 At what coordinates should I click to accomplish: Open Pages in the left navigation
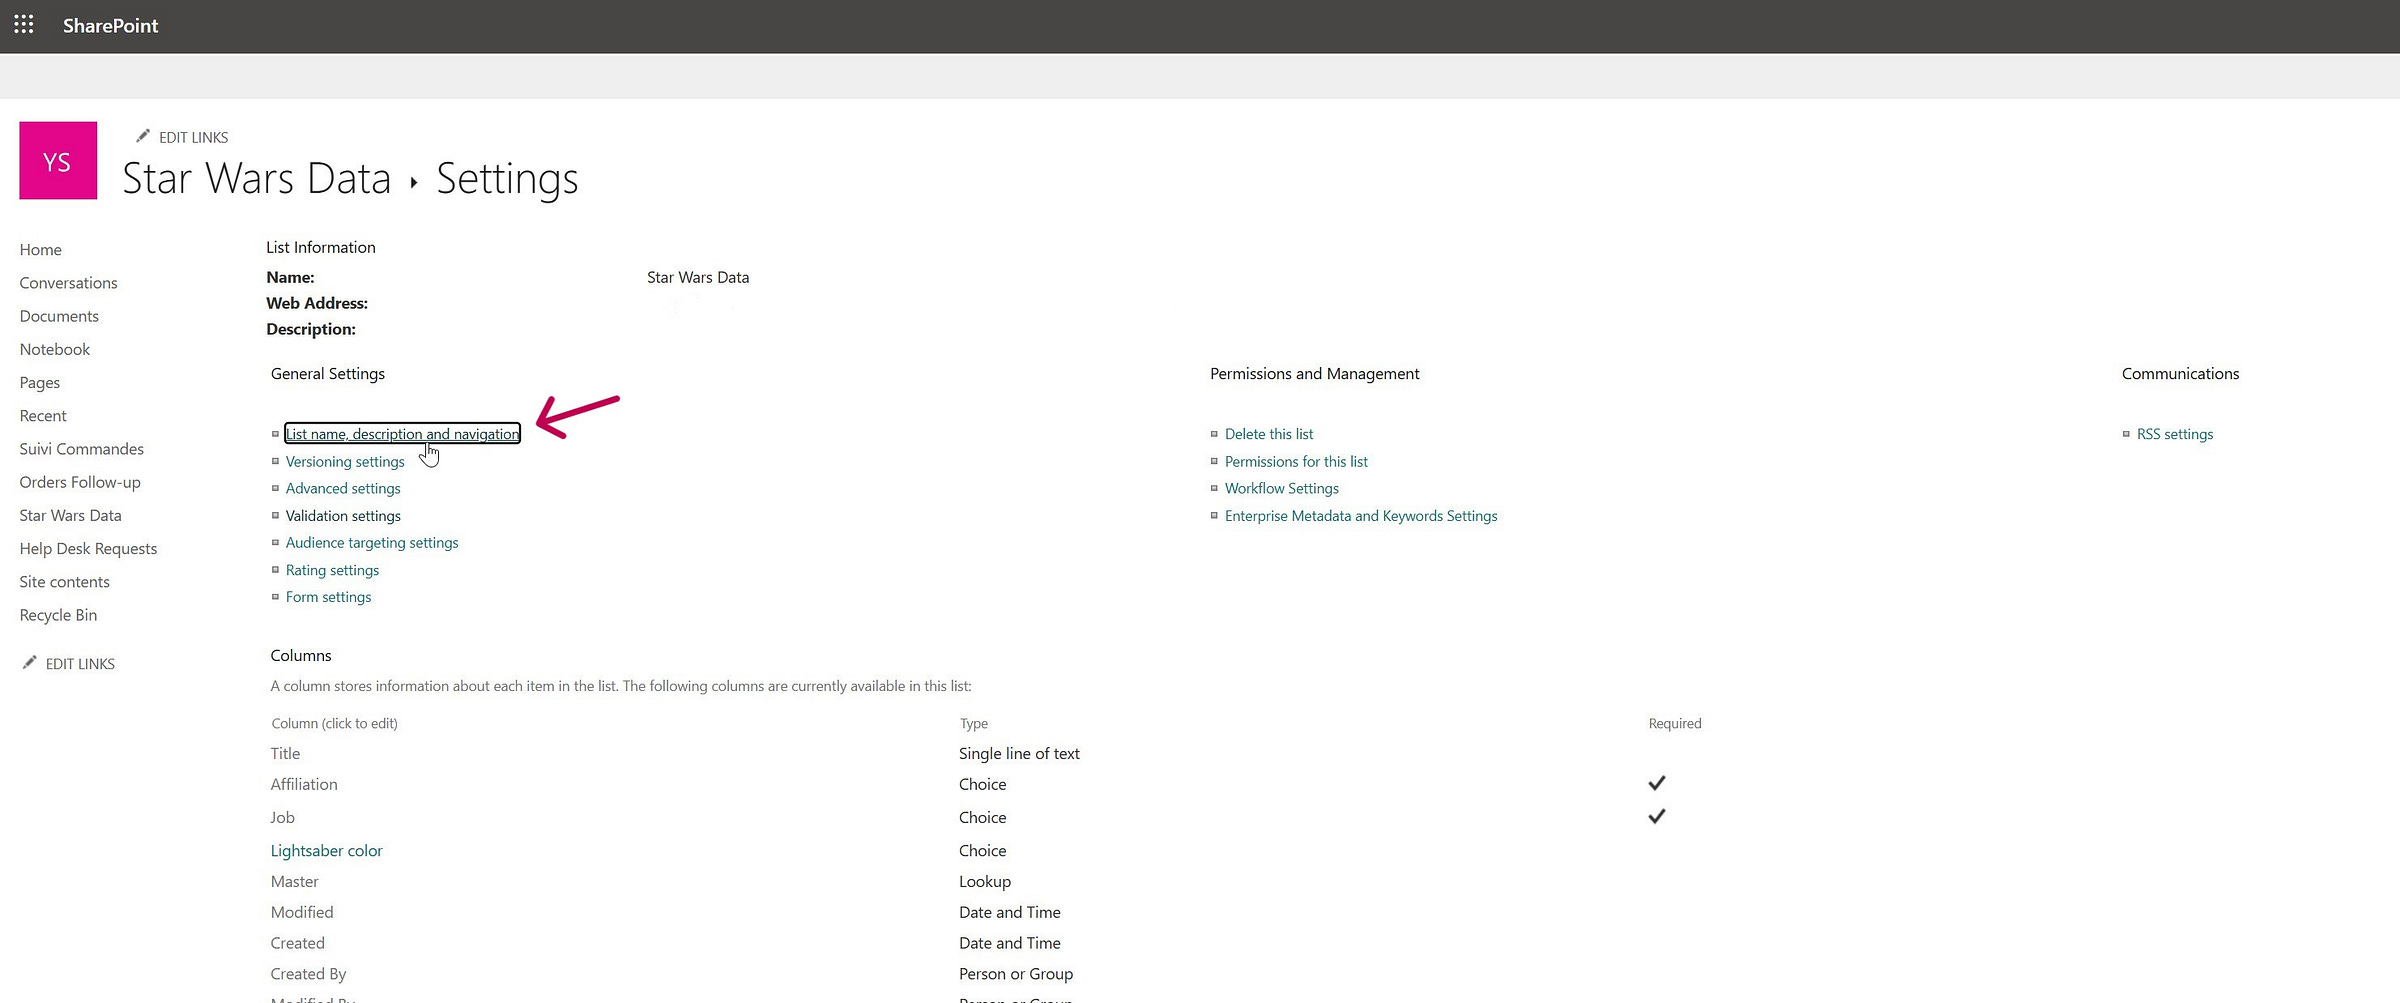click(x=40, y=382)
